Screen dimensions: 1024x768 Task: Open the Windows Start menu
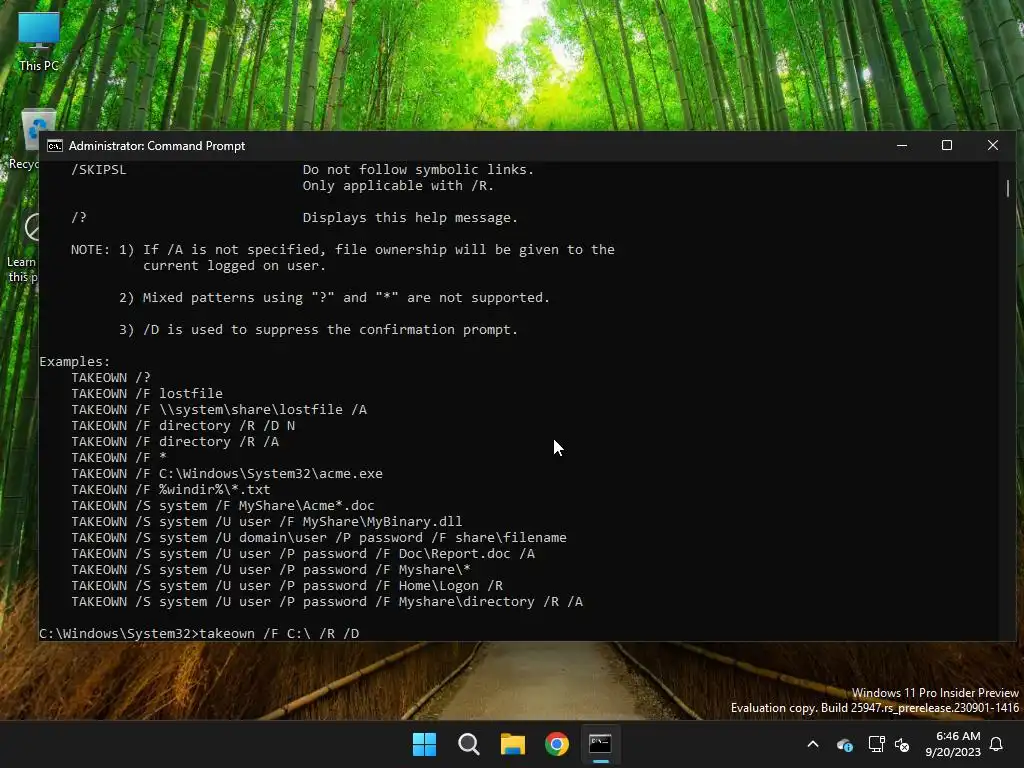tap(424, 744)
